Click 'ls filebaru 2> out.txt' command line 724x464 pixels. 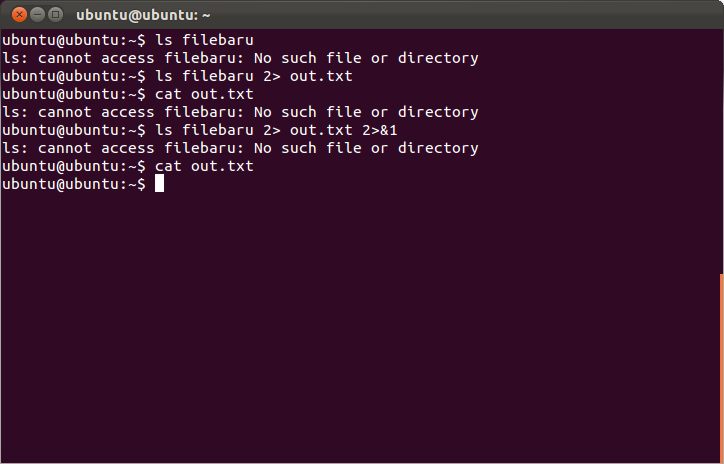pos(253,76)
